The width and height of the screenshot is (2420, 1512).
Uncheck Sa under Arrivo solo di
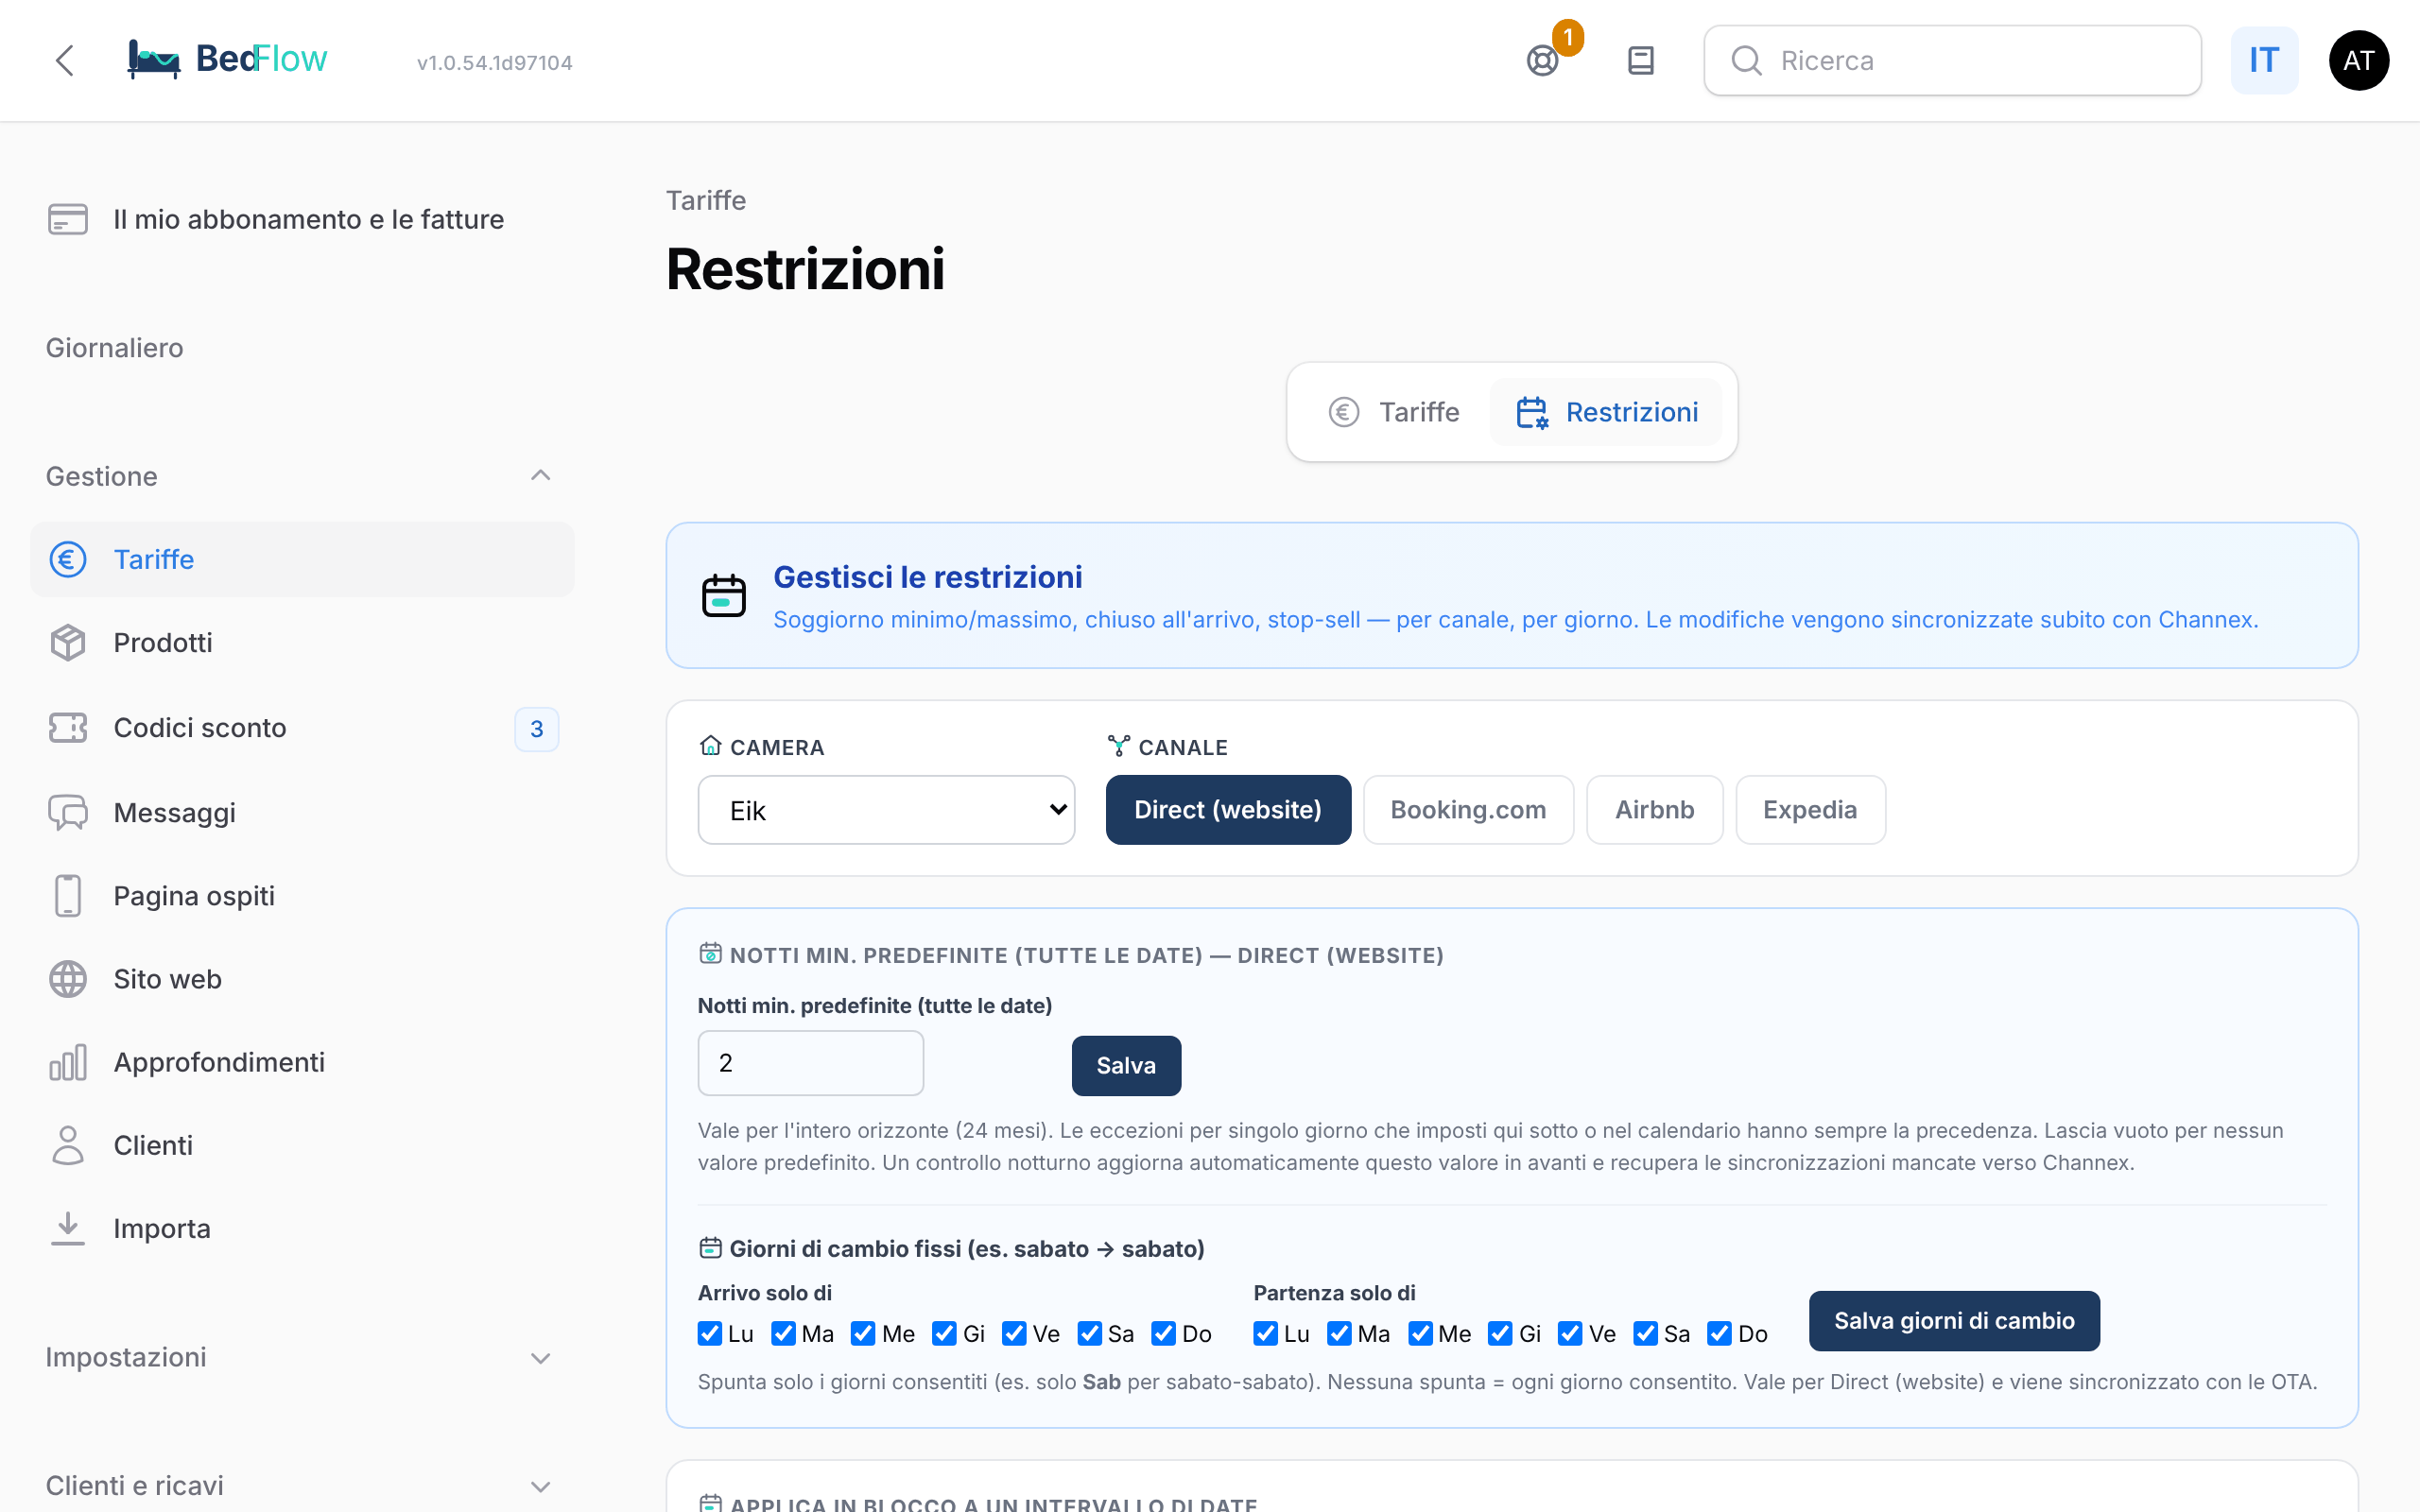(x=1090, y=1334)
